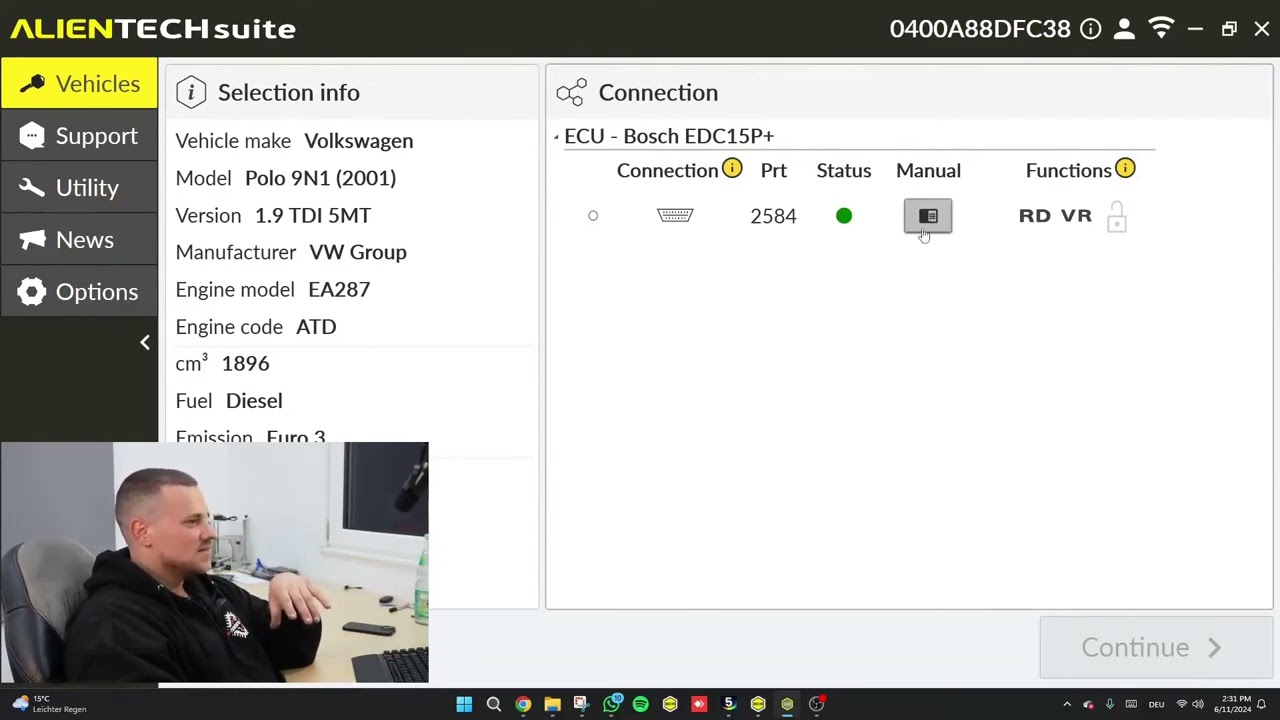
Task: Click the vehicle make value Volkswagen
Action: pos(358,141)
